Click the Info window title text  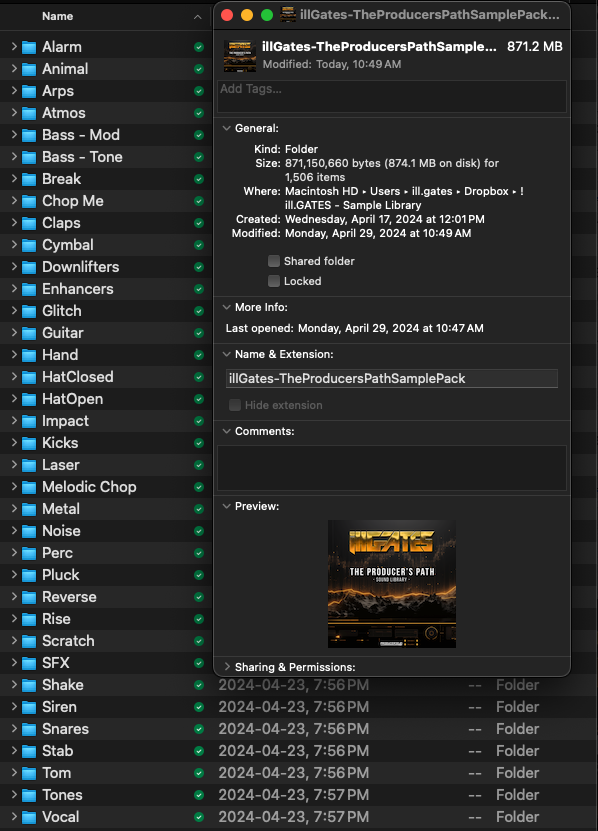pos(429,15)
